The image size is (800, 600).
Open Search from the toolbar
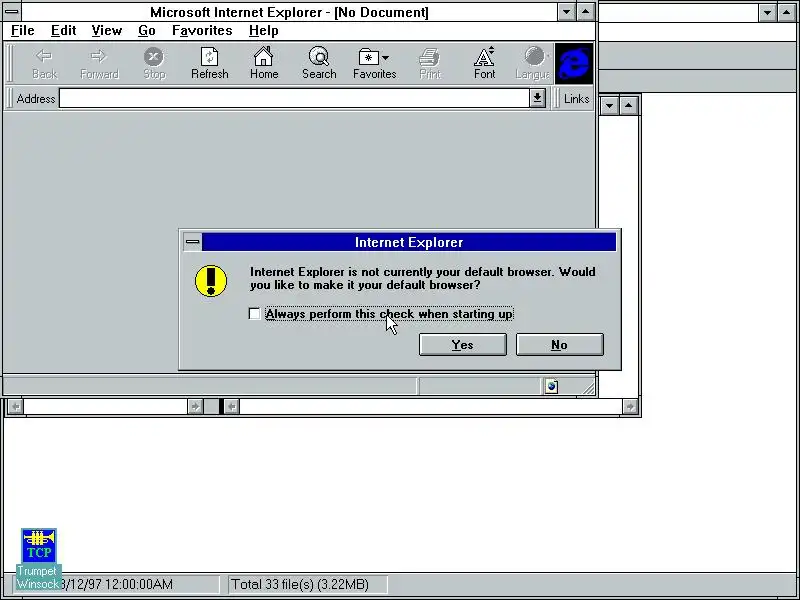pos(319,63)
